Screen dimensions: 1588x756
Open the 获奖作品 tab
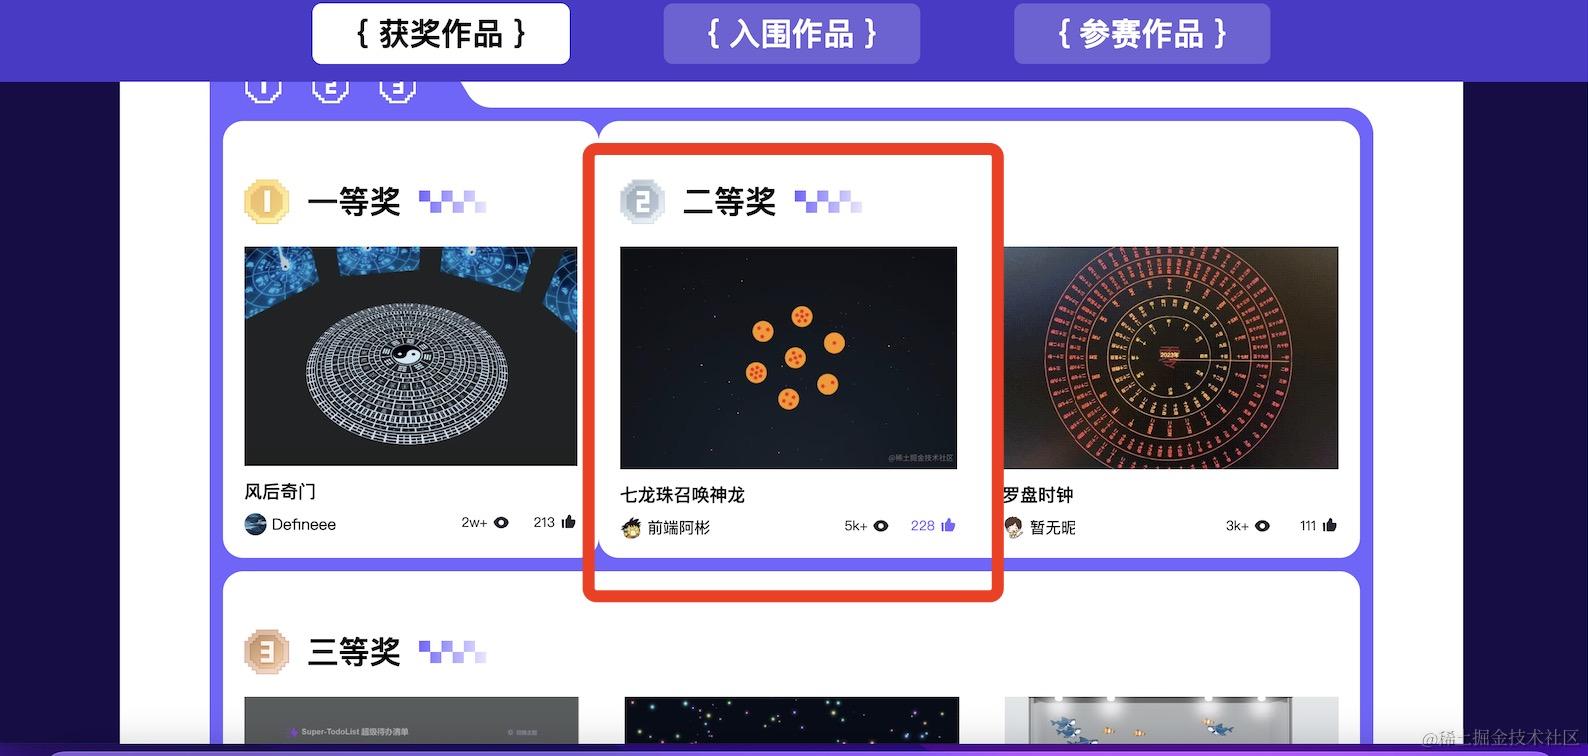pyautogui.click(x=441, y=34)
